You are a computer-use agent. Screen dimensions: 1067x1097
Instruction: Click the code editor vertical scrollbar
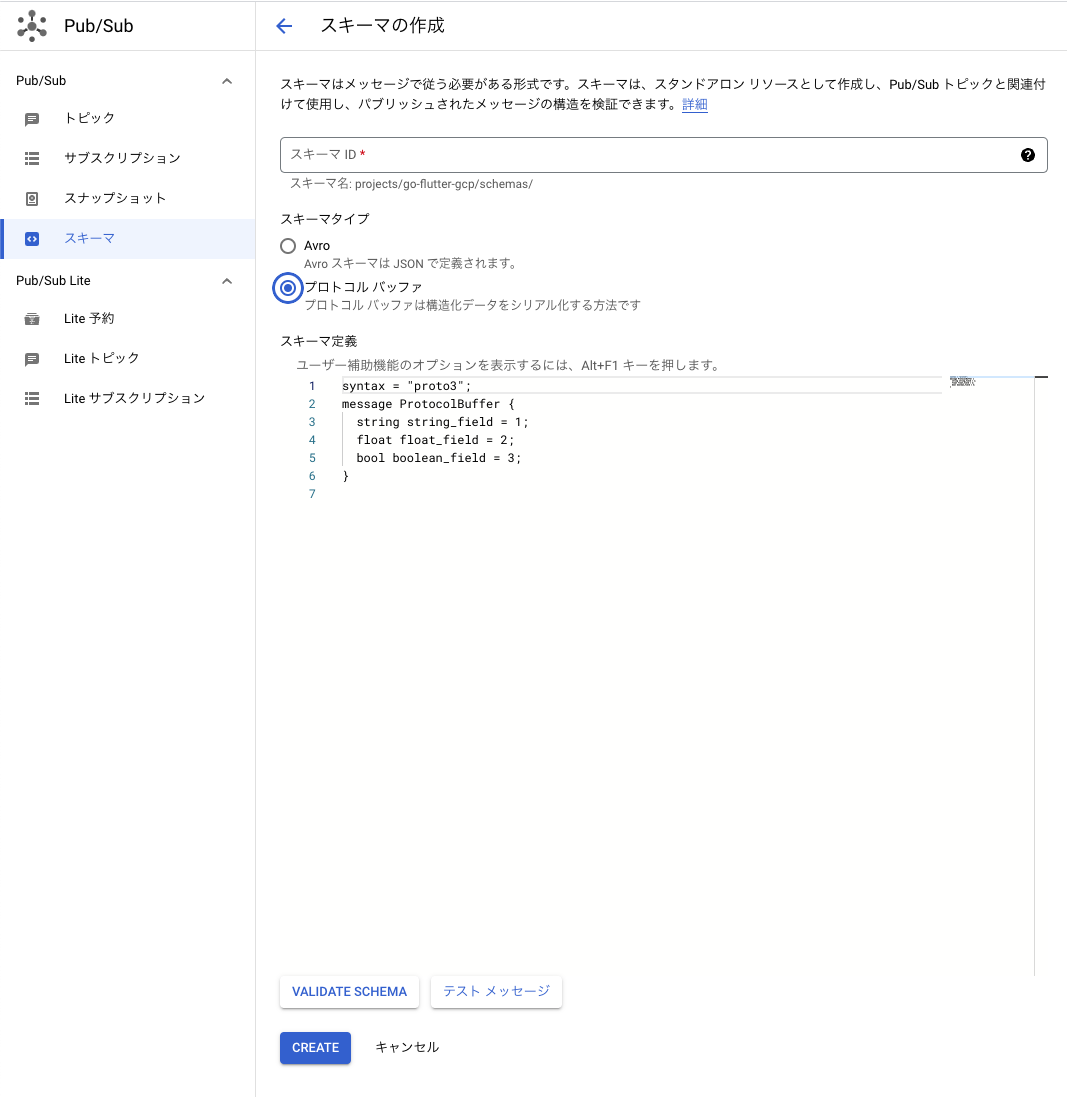point(1041,675)
